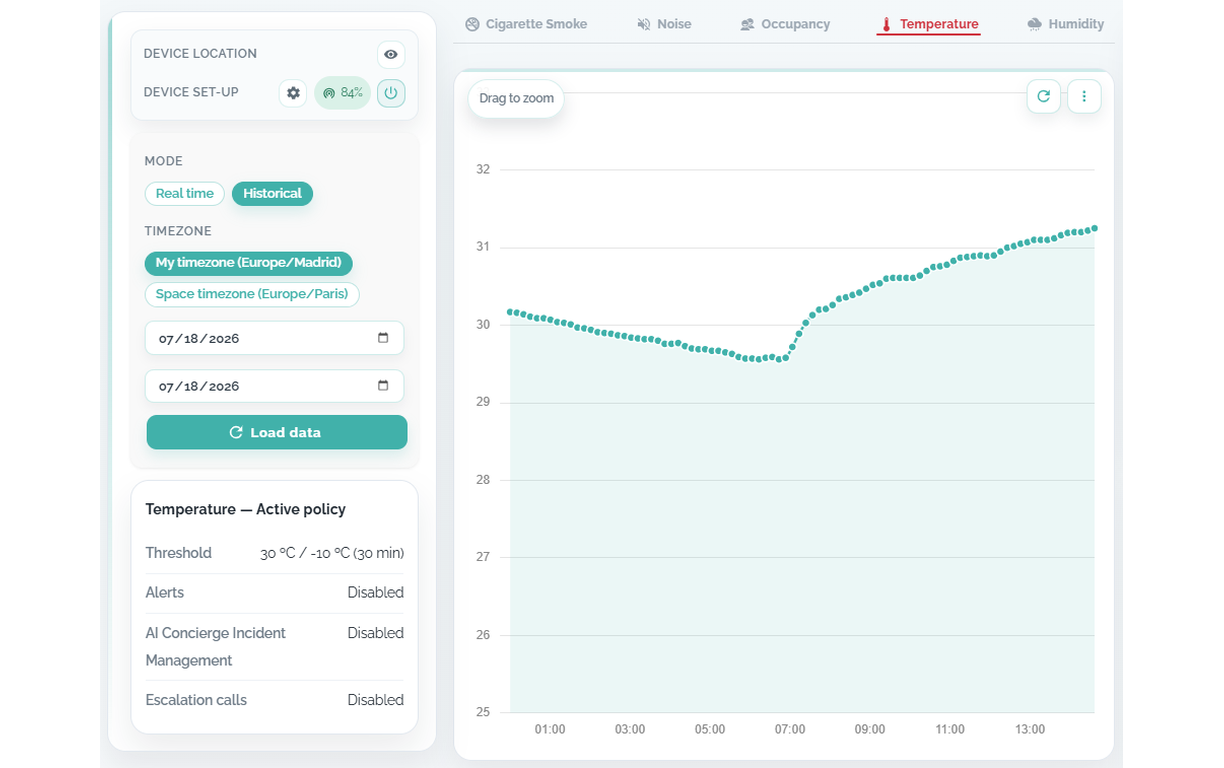Click the rain cloud Humidity icon

(1035, 24)
